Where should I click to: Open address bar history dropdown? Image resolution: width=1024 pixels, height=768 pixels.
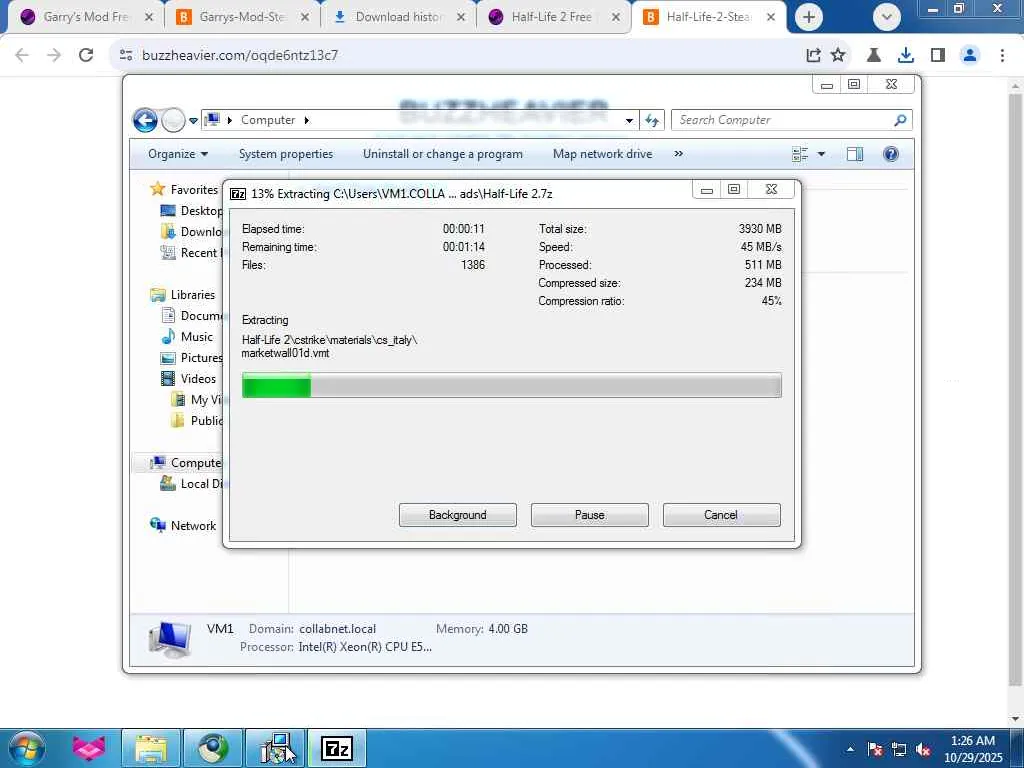629,120
